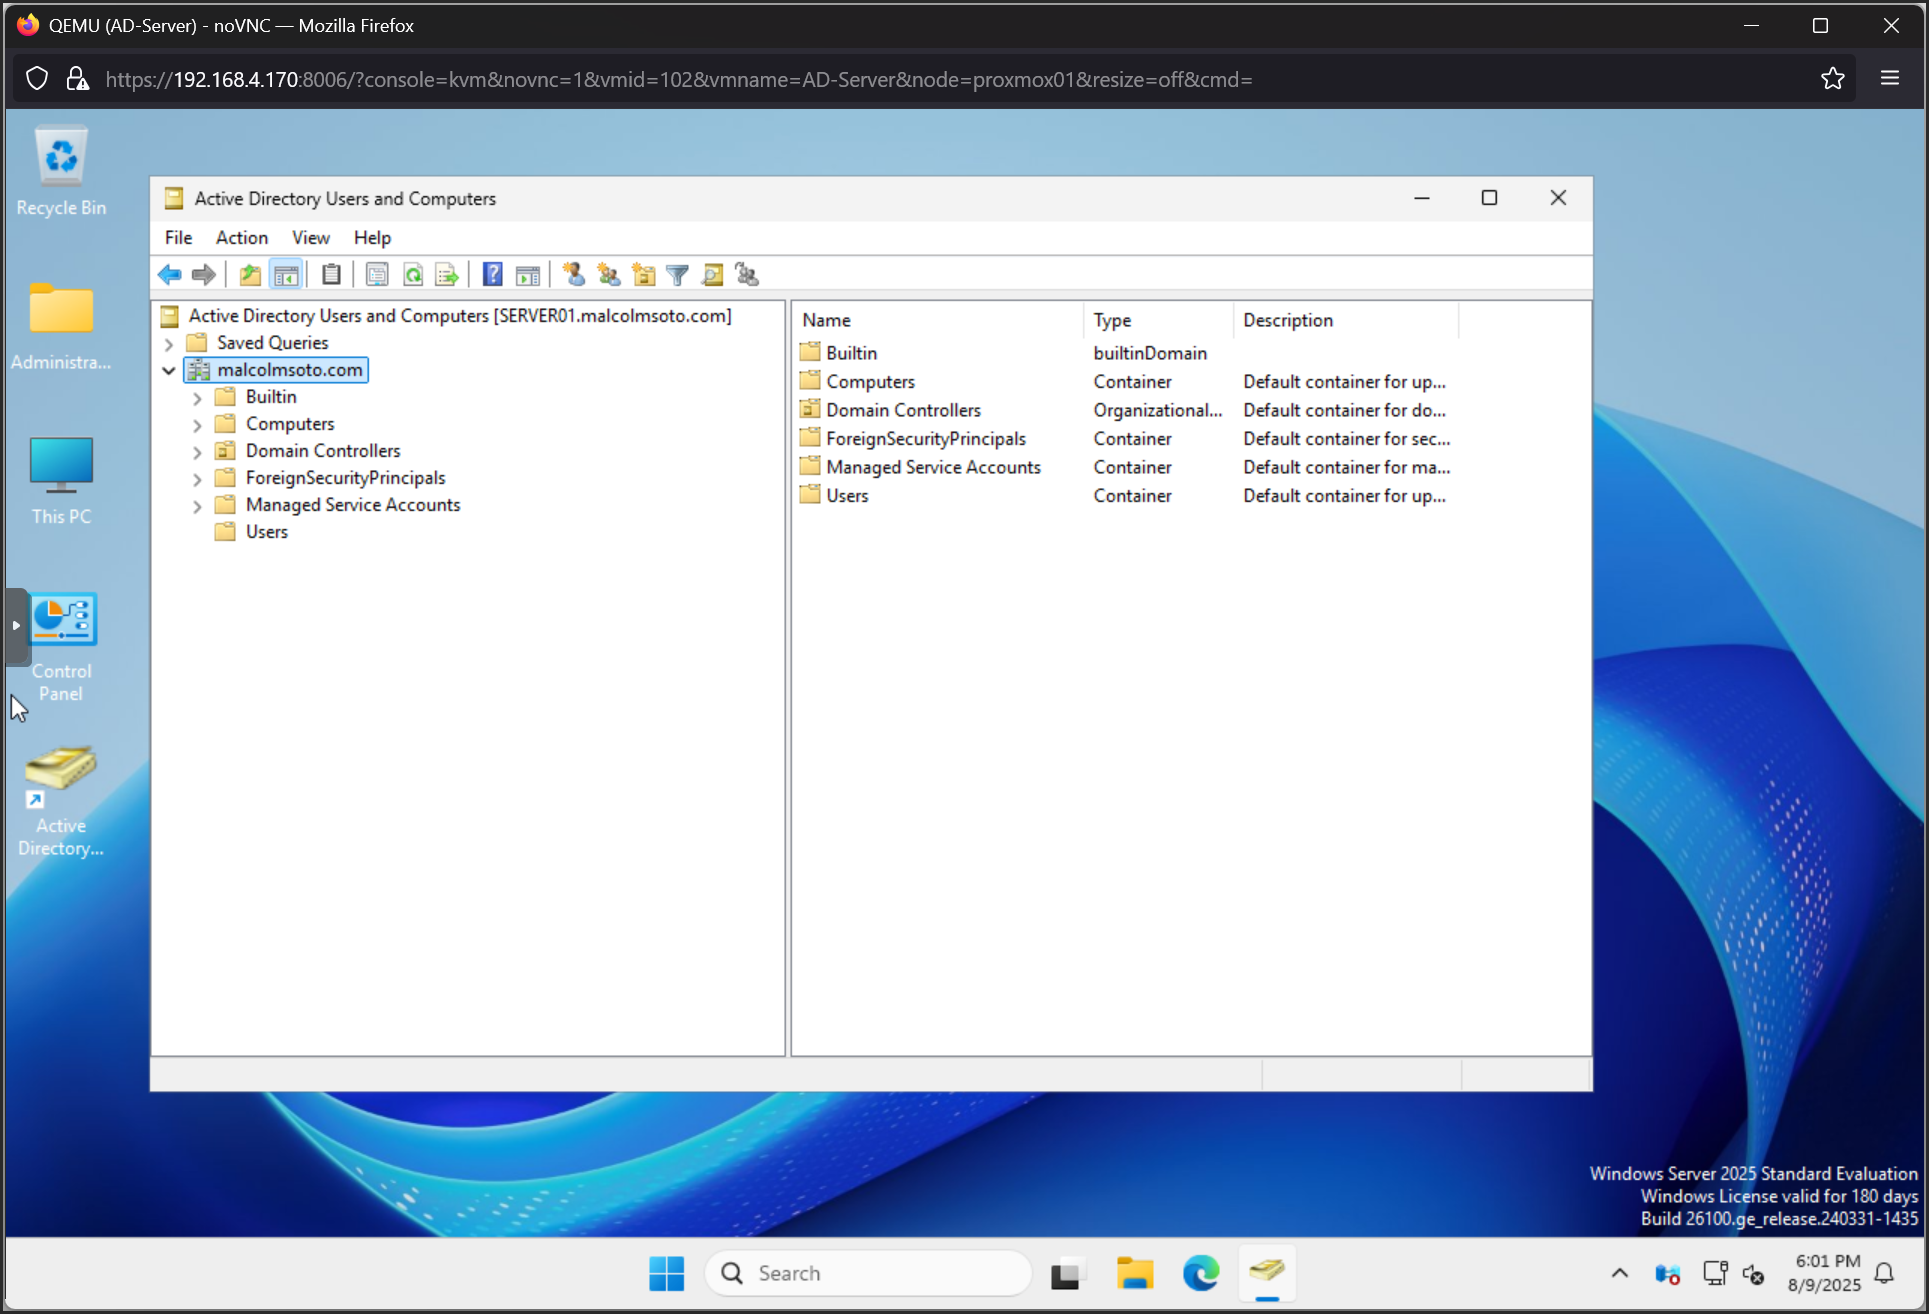Viewport: 1929px width, 1314px height.
Task: Click the Filter options funnel icon
Action: pos(678,275)
